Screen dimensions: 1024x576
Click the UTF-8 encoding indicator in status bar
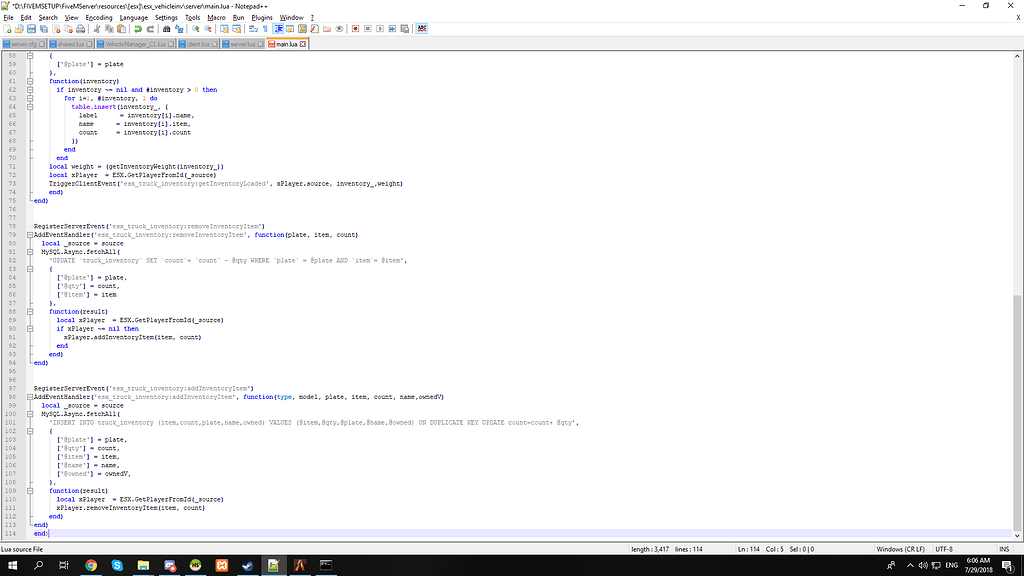[x=944, y=550]
